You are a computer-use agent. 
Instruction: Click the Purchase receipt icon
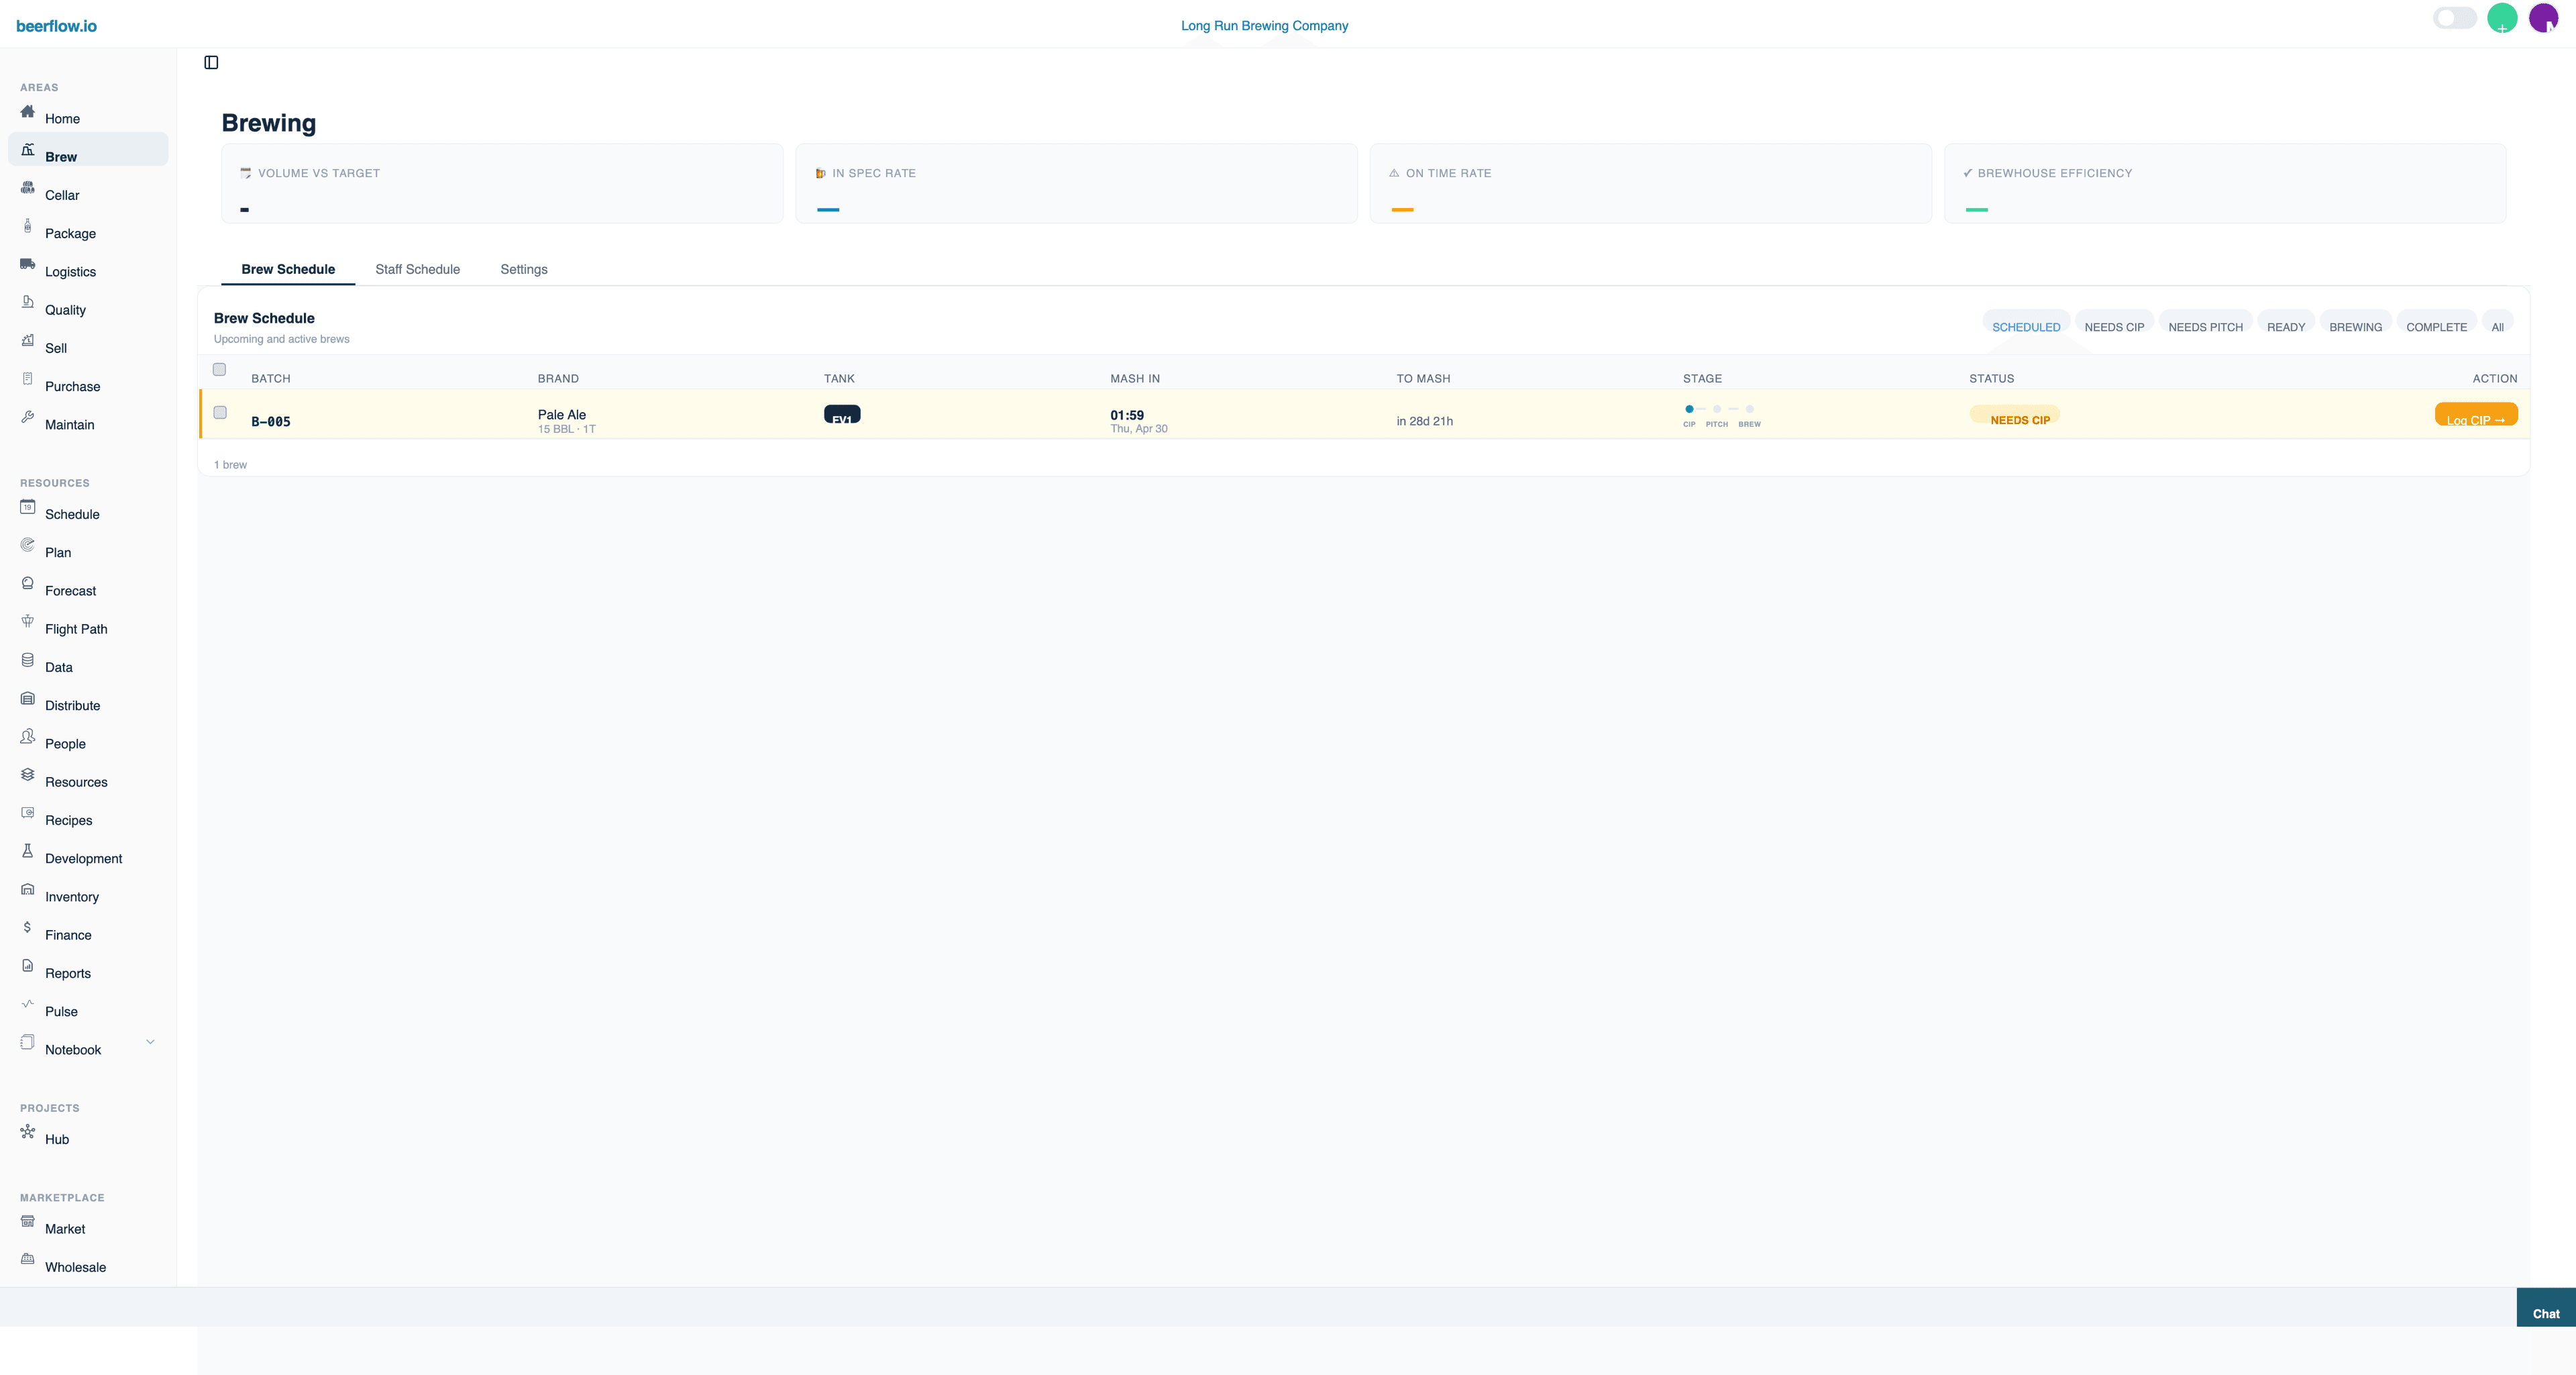[28, 379]
